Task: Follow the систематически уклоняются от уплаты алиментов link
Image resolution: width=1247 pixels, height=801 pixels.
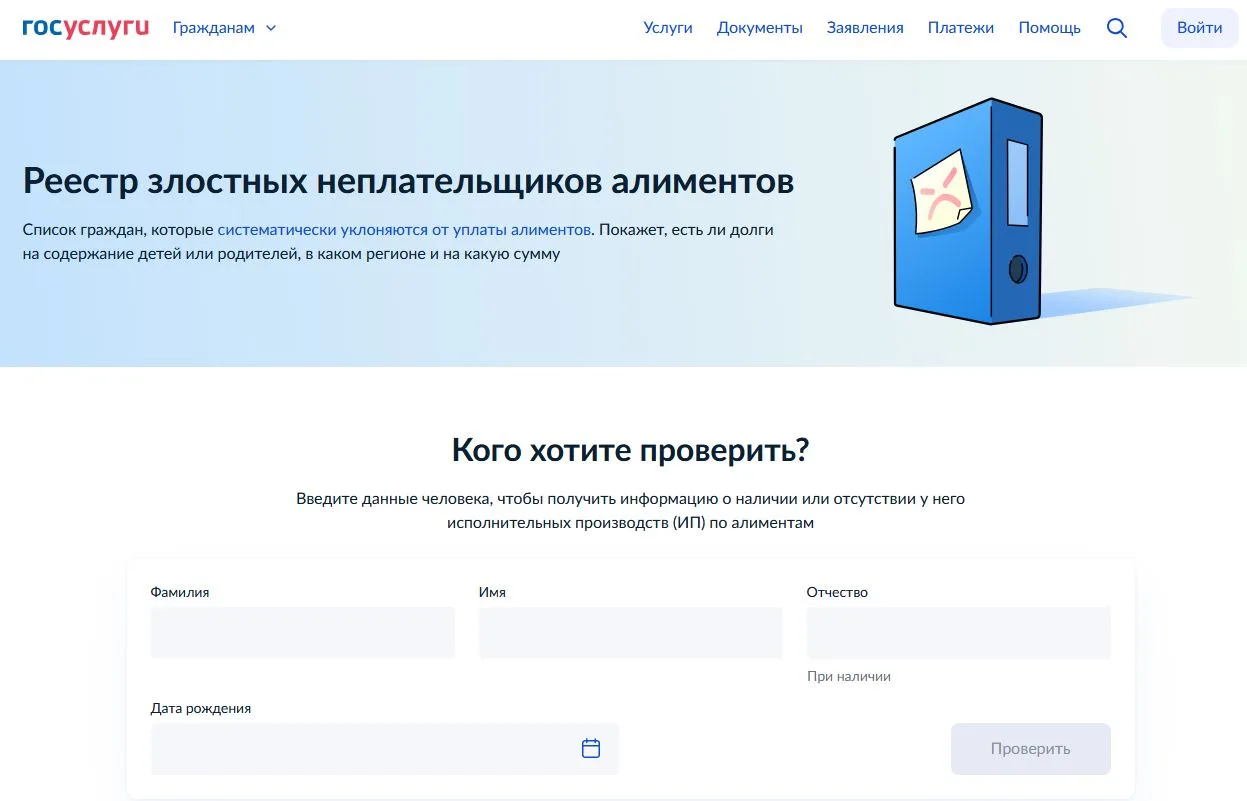Action: 404,230
